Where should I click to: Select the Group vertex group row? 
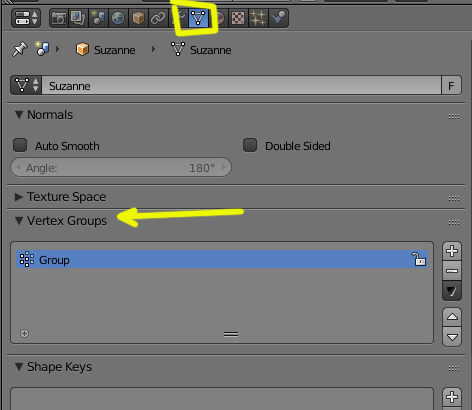point(222,259)
